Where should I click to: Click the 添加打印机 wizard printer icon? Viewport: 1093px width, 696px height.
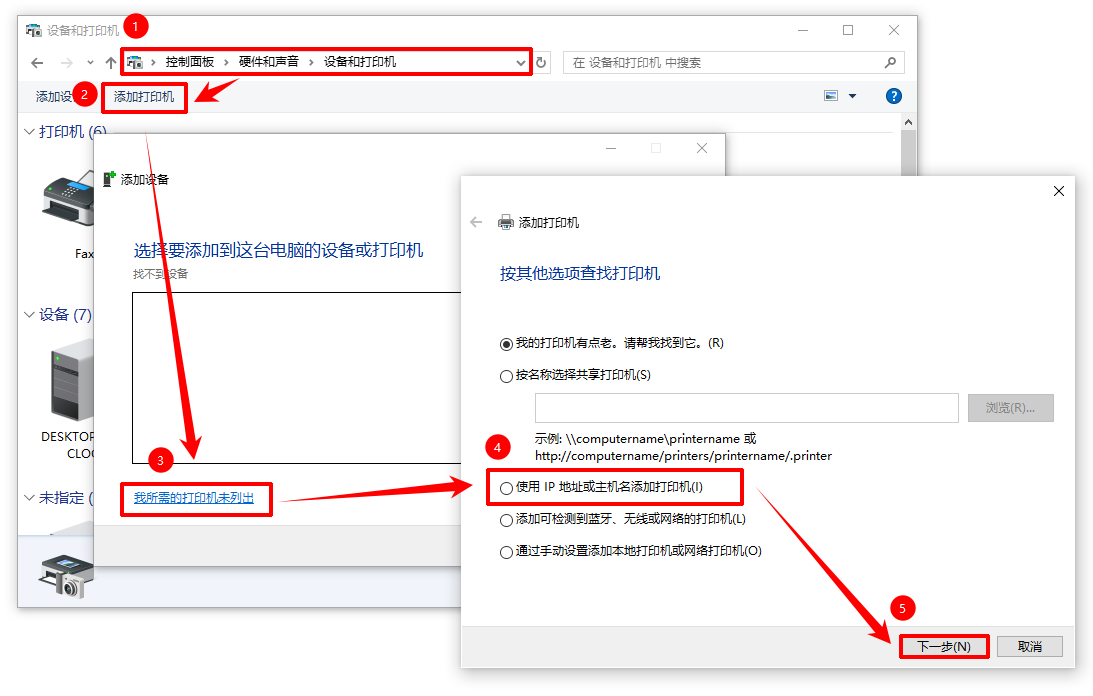tap(505, 222)
